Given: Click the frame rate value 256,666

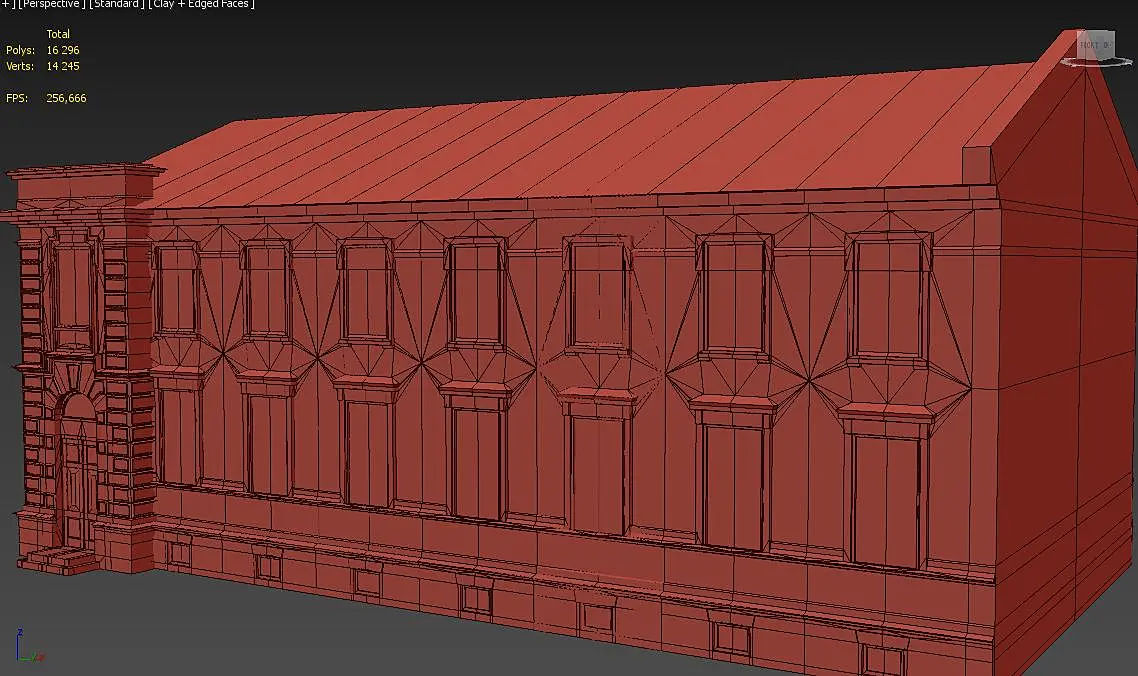Looking at the screenshot, I should pos(66,98).
